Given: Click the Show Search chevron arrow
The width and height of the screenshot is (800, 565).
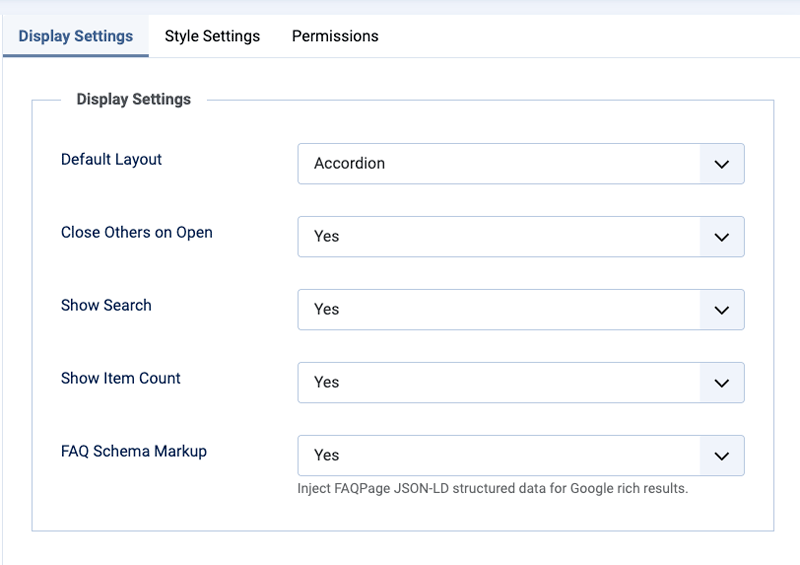Looking at the screenshot, I should 722,310.
